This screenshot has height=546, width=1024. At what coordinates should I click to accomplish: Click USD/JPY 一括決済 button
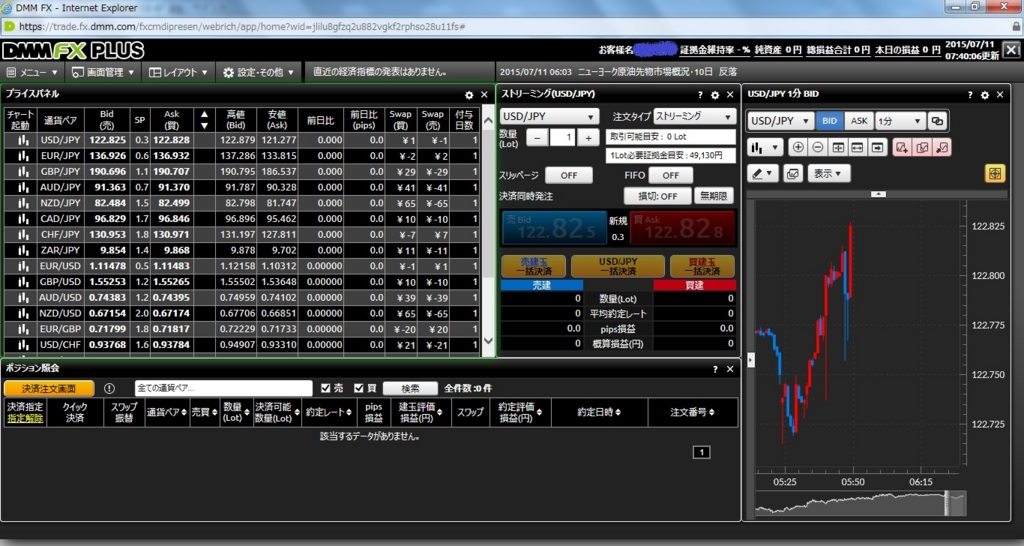[618, 266]
